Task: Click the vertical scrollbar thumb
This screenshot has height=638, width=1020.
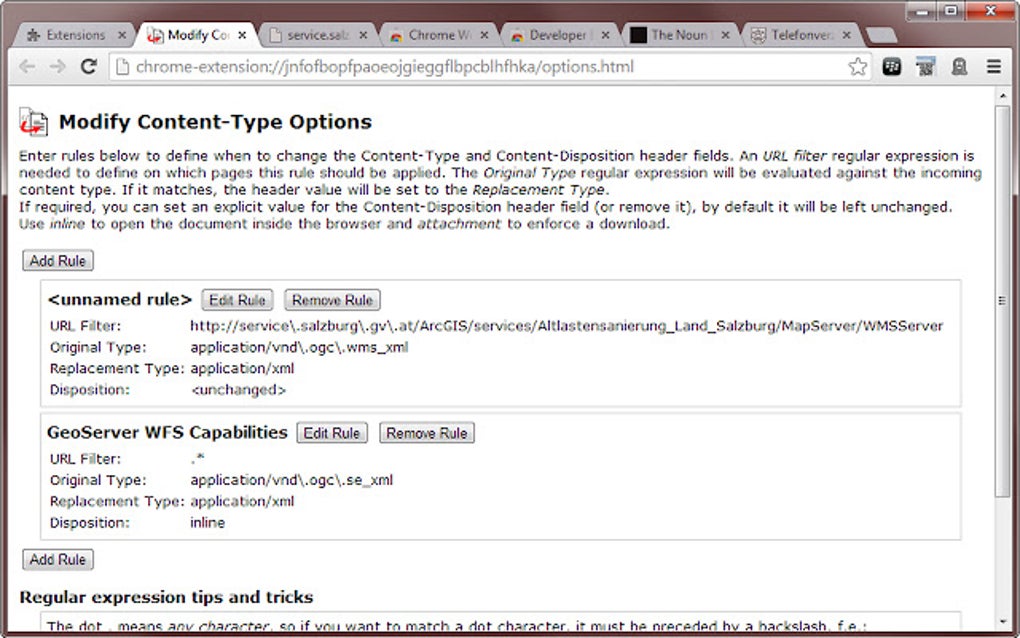Action: point(1002,301)
